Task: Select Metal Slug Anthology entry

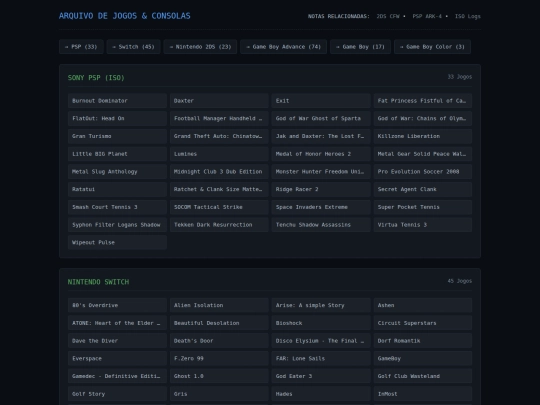Action: point(117,172)
